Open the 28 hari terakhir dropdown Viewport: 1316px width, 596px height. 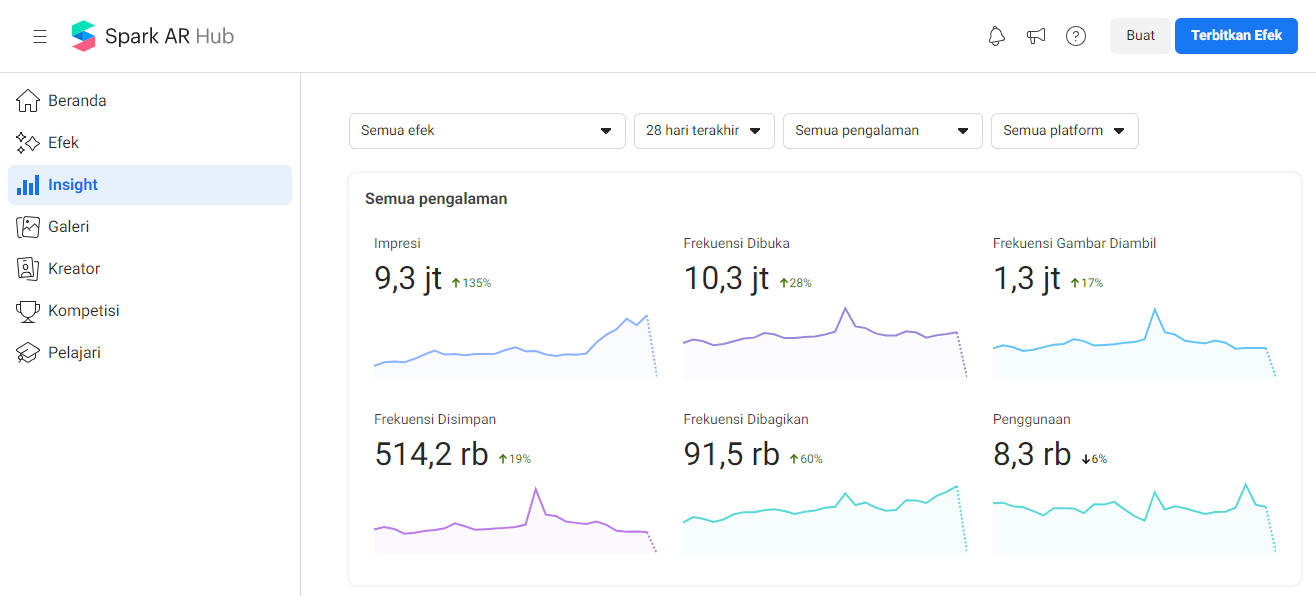[x=704, y=131]
